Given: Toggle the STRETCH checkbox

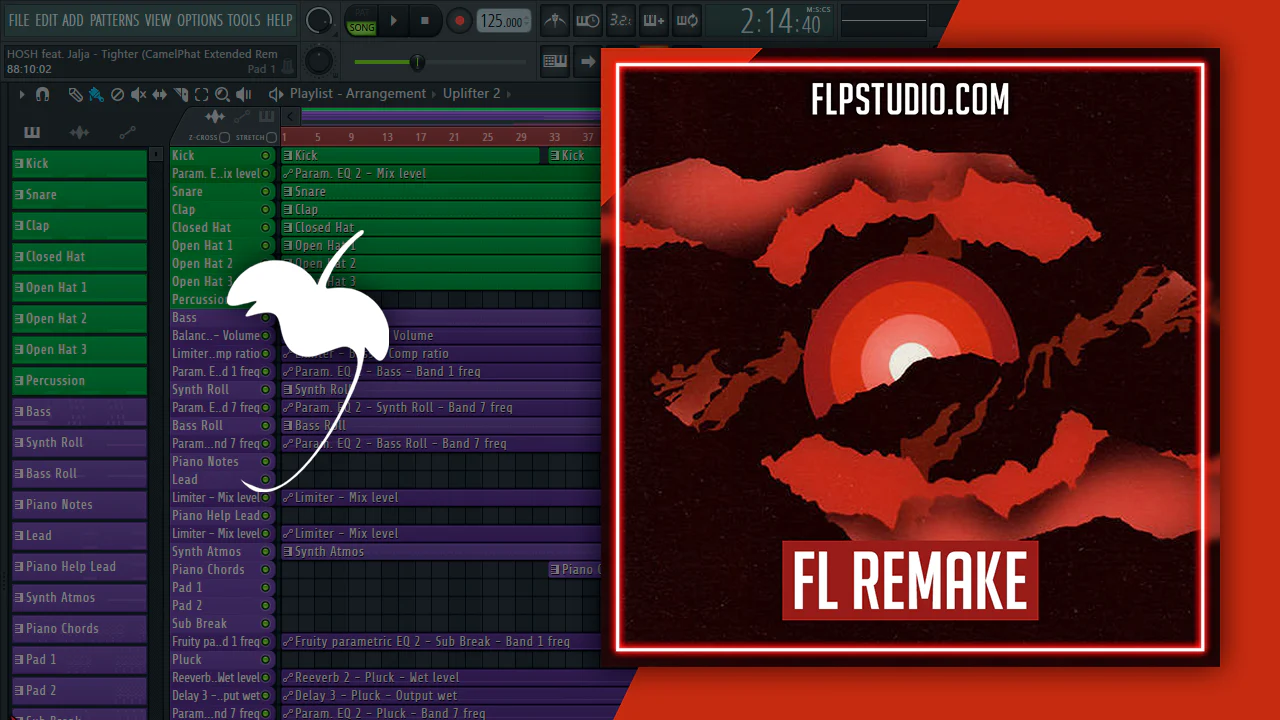Looking at the screenshot, I should coord(271,137).
